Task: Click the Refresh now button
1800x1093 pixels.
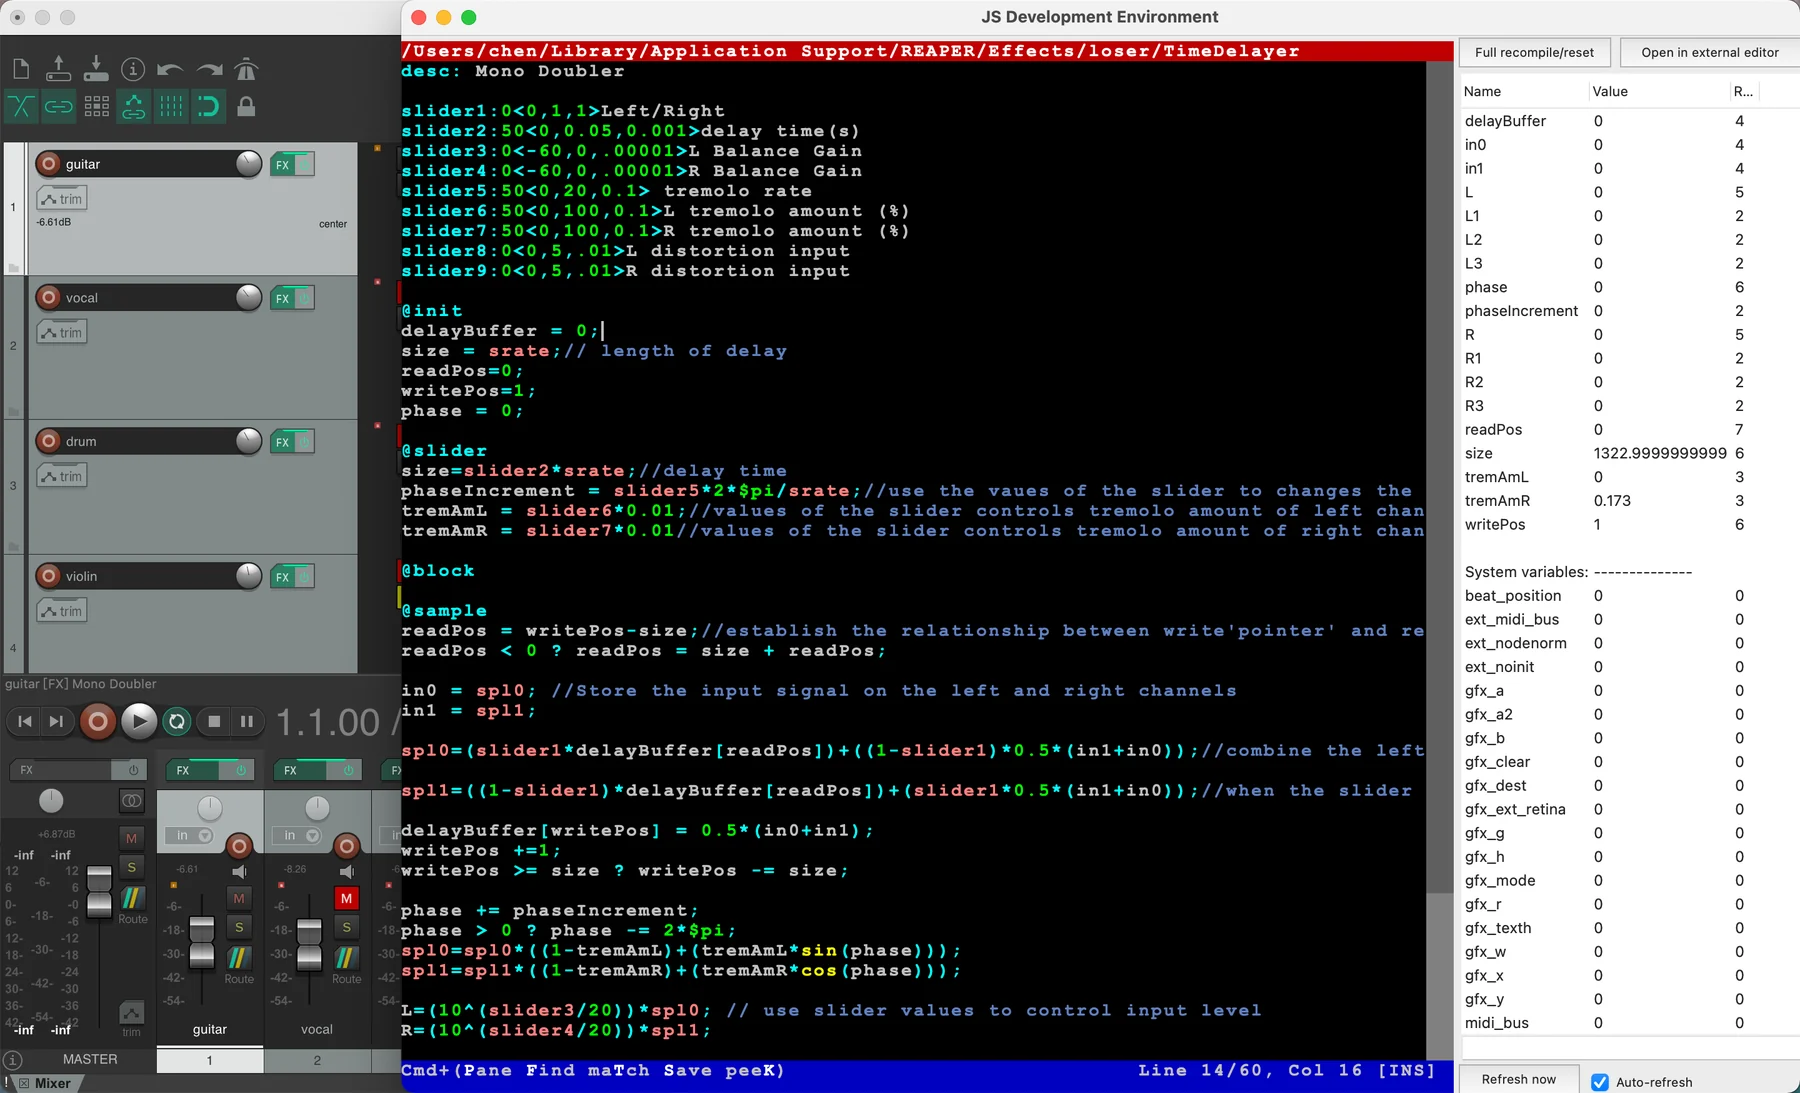Action: point(1518,1079)
